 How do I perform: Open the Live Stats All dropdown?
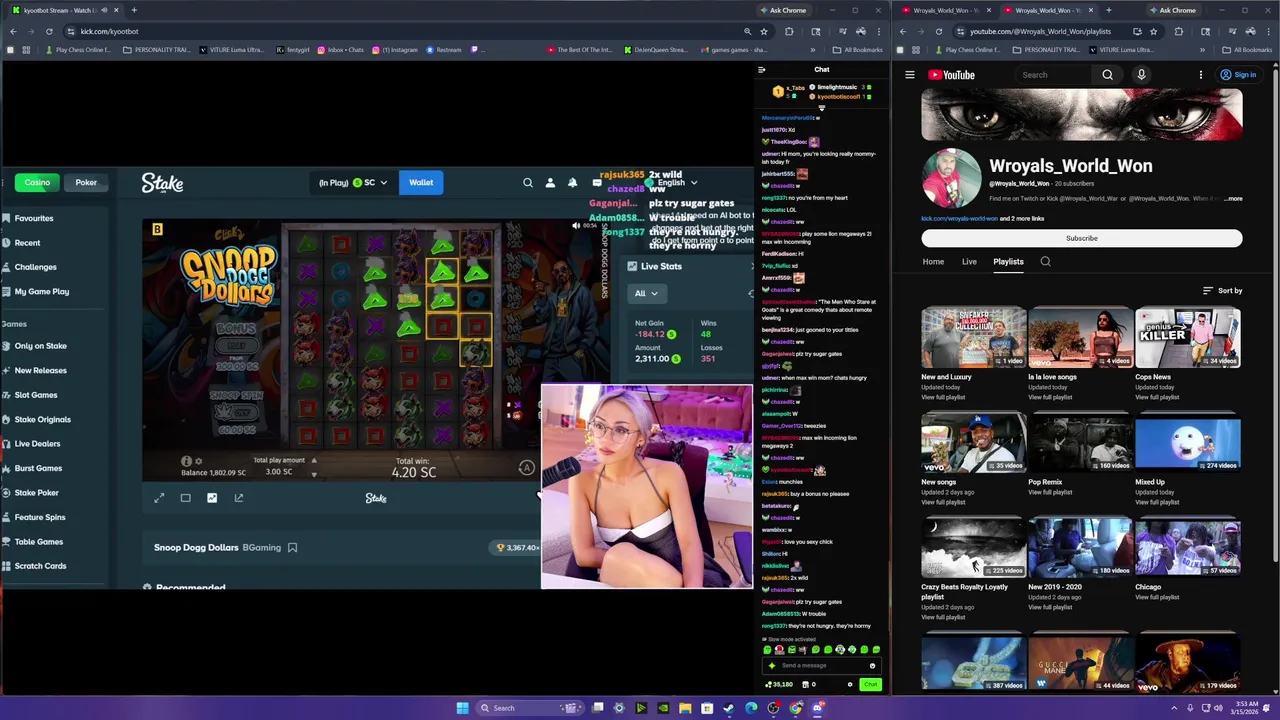point(645,293)
